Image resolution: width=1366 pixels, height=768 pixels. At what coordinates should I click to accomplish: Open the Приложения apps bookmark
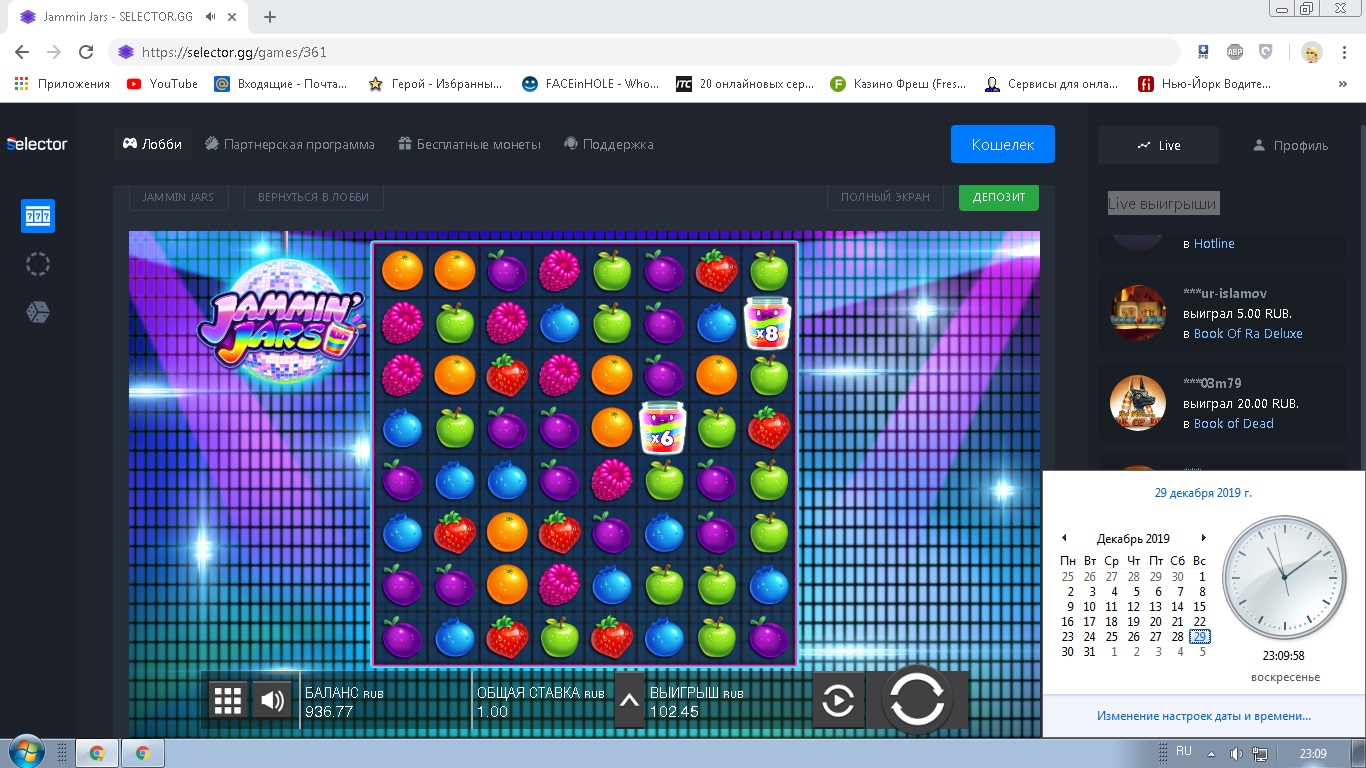[62, 84]
